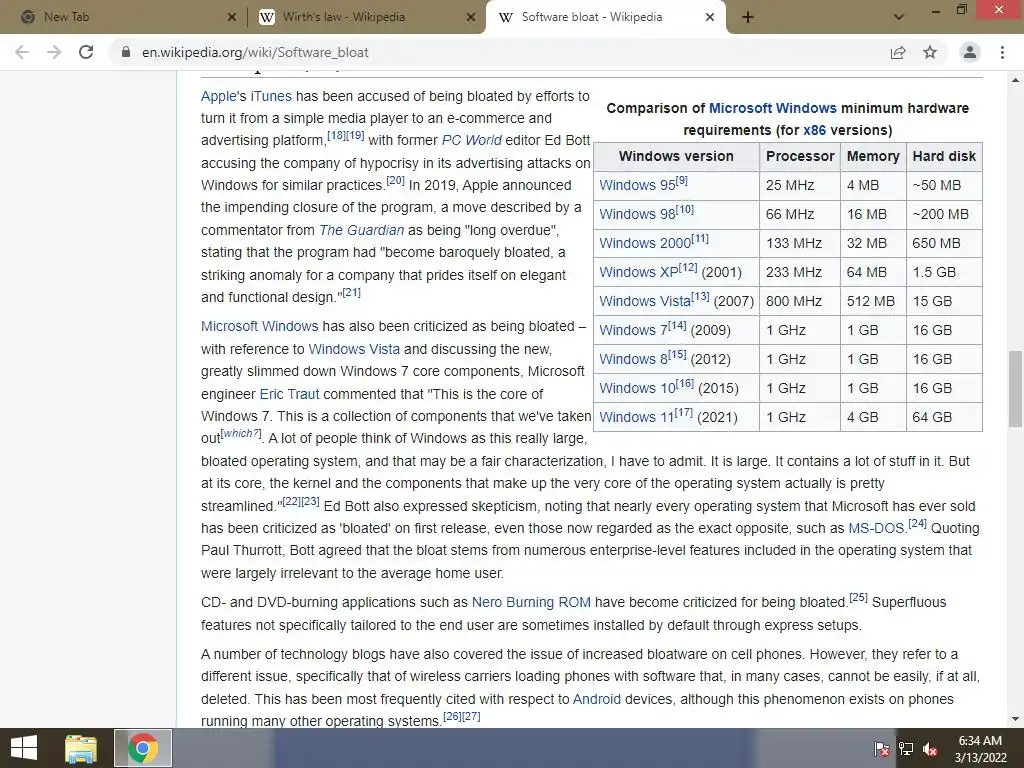Open Microsoft Windows link in paragraph
Screen dimensions: 1024x768
point(260,326)
